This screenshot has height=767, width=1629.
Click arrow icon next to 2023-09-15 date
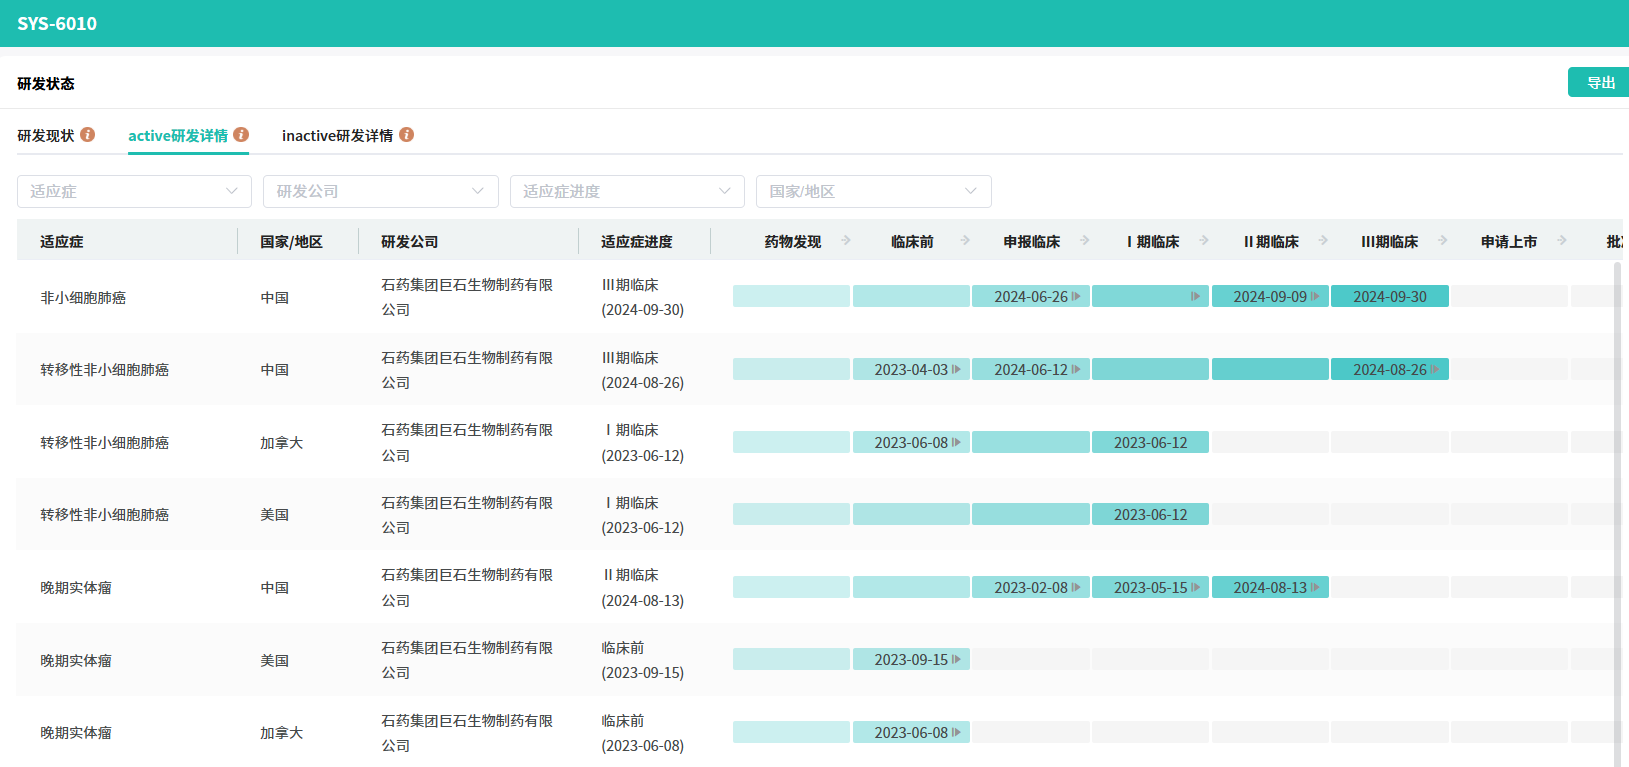coord(956,660)
